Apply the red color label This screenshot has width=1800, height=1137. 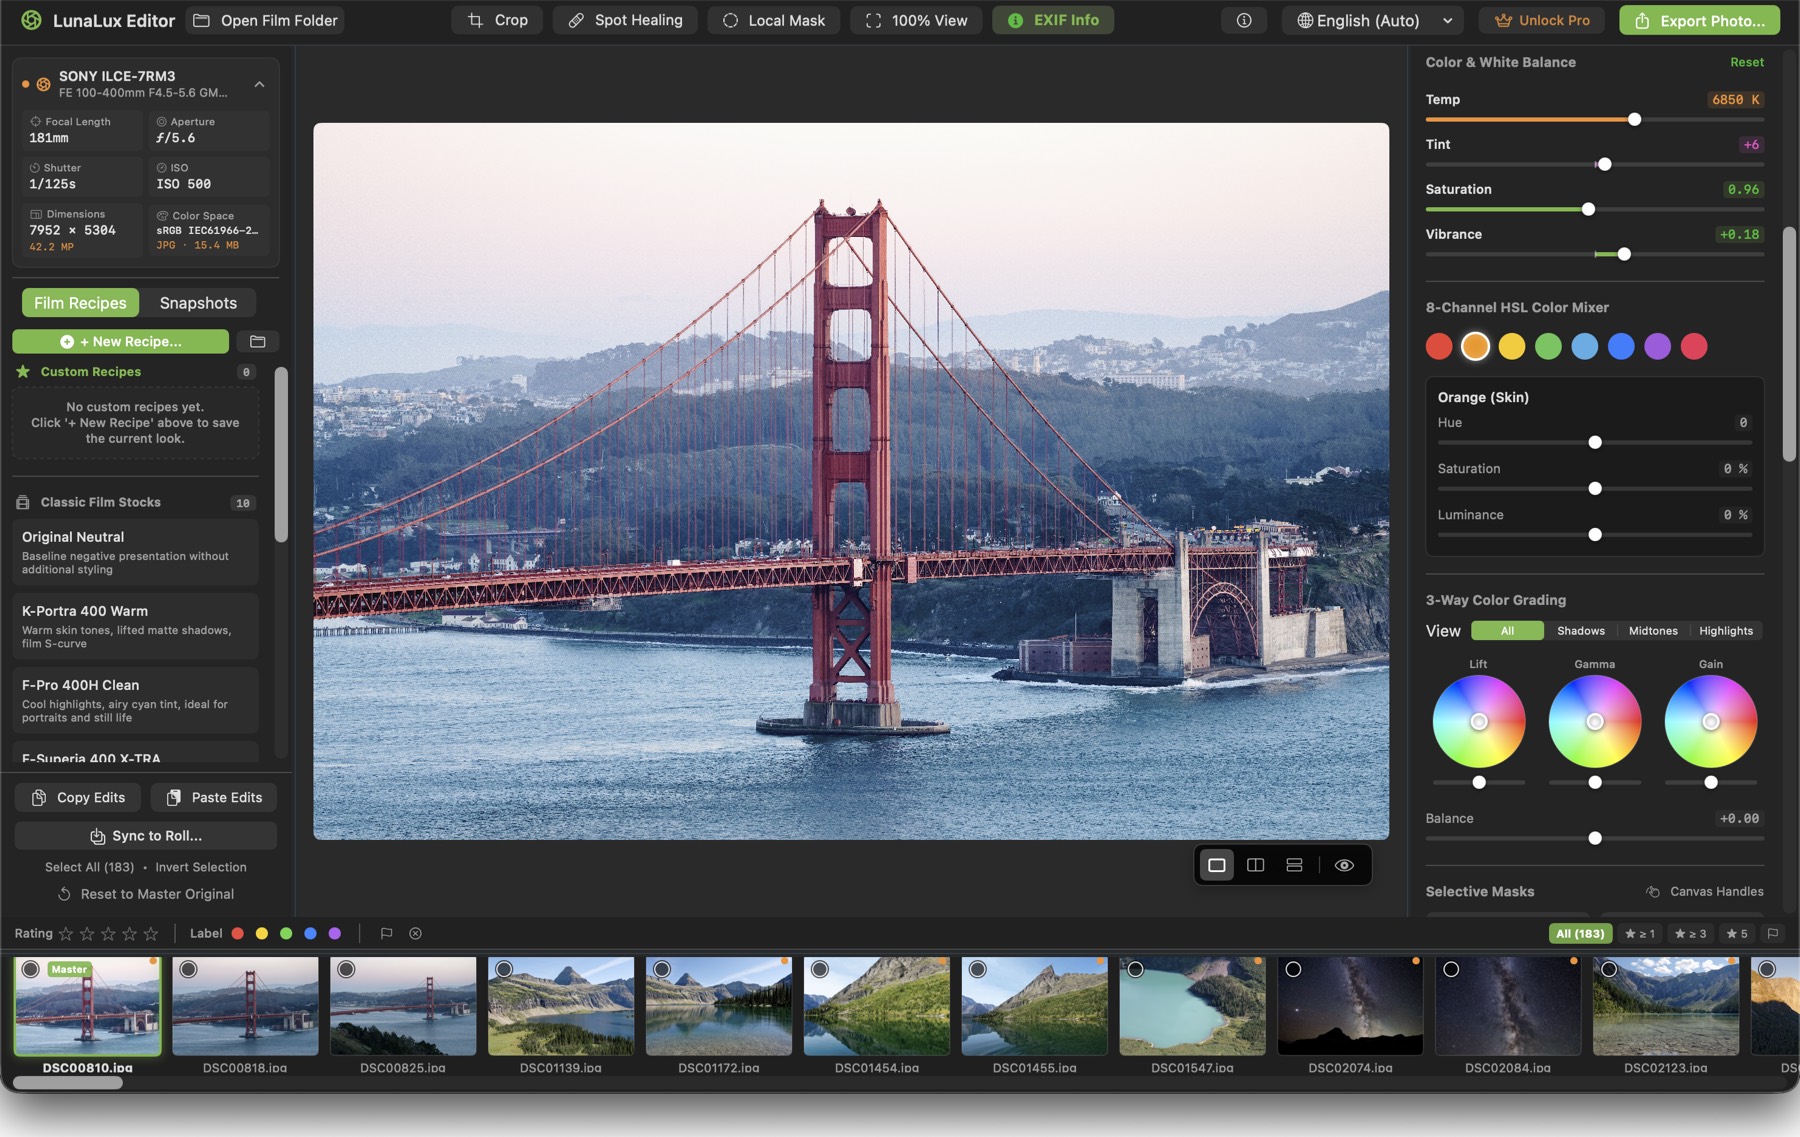[238, 934]
